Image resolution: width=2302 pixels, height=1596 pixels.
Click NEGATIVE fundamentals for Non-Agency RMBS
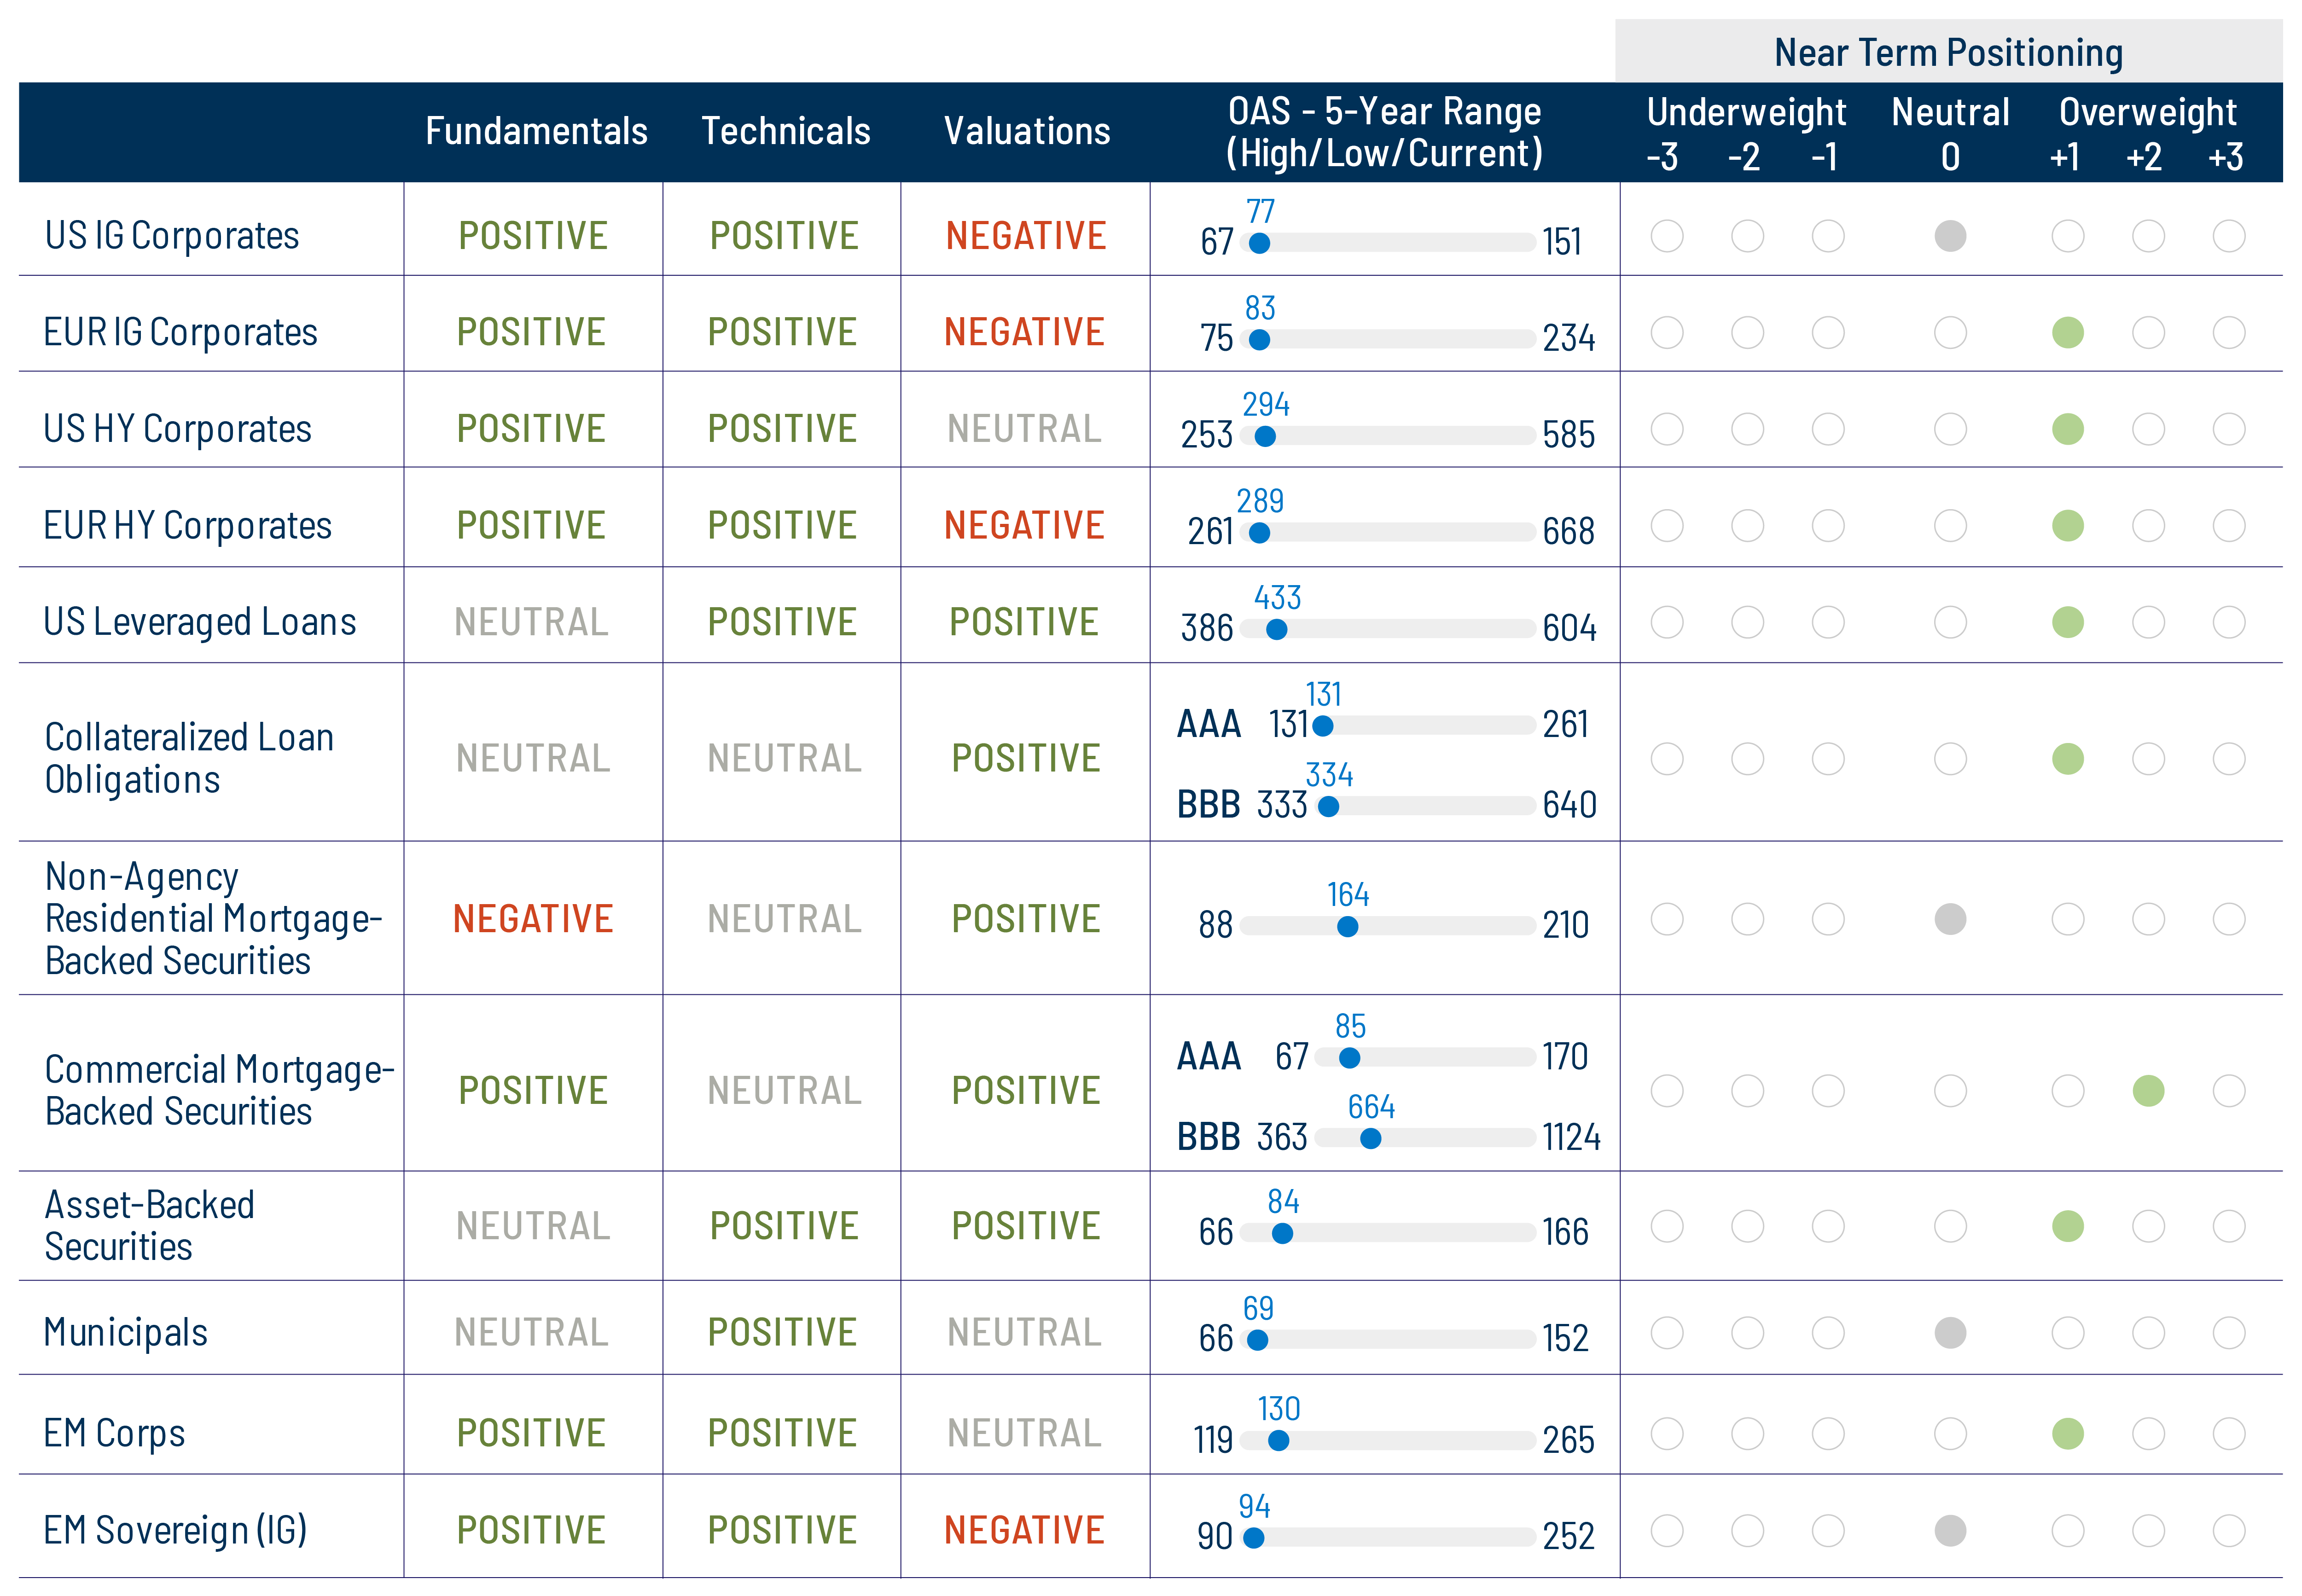532,918
